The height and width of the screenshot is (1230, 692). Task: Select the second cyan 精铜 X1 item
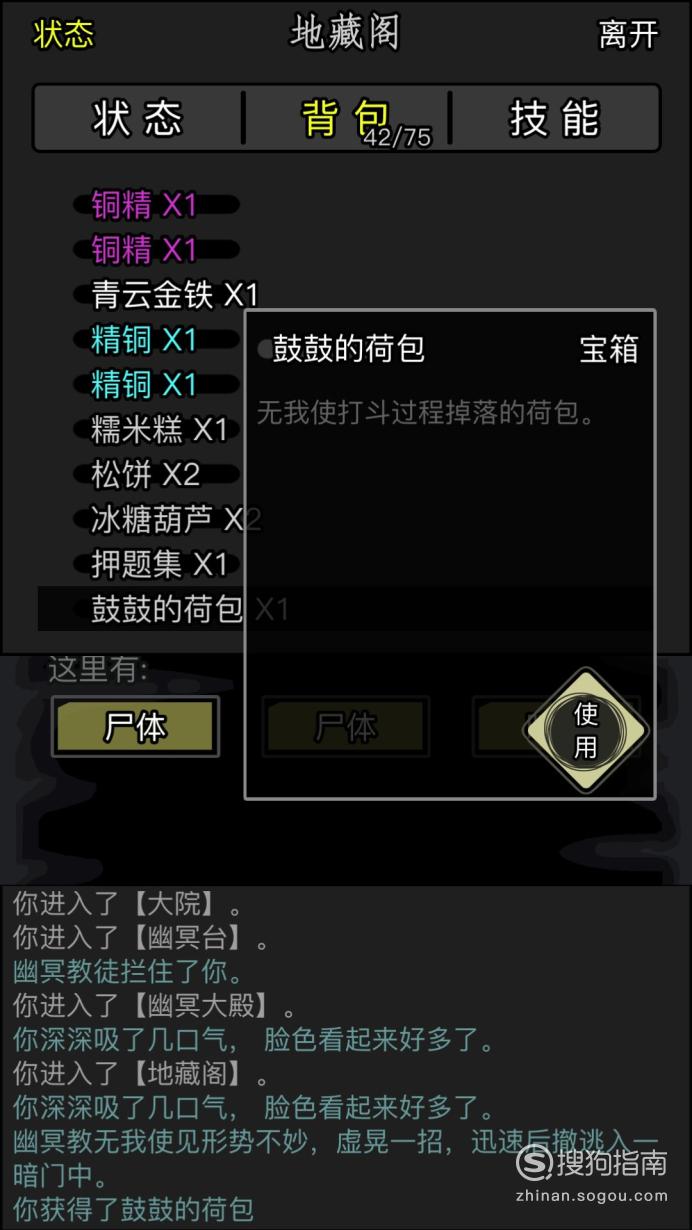point(144,384)
